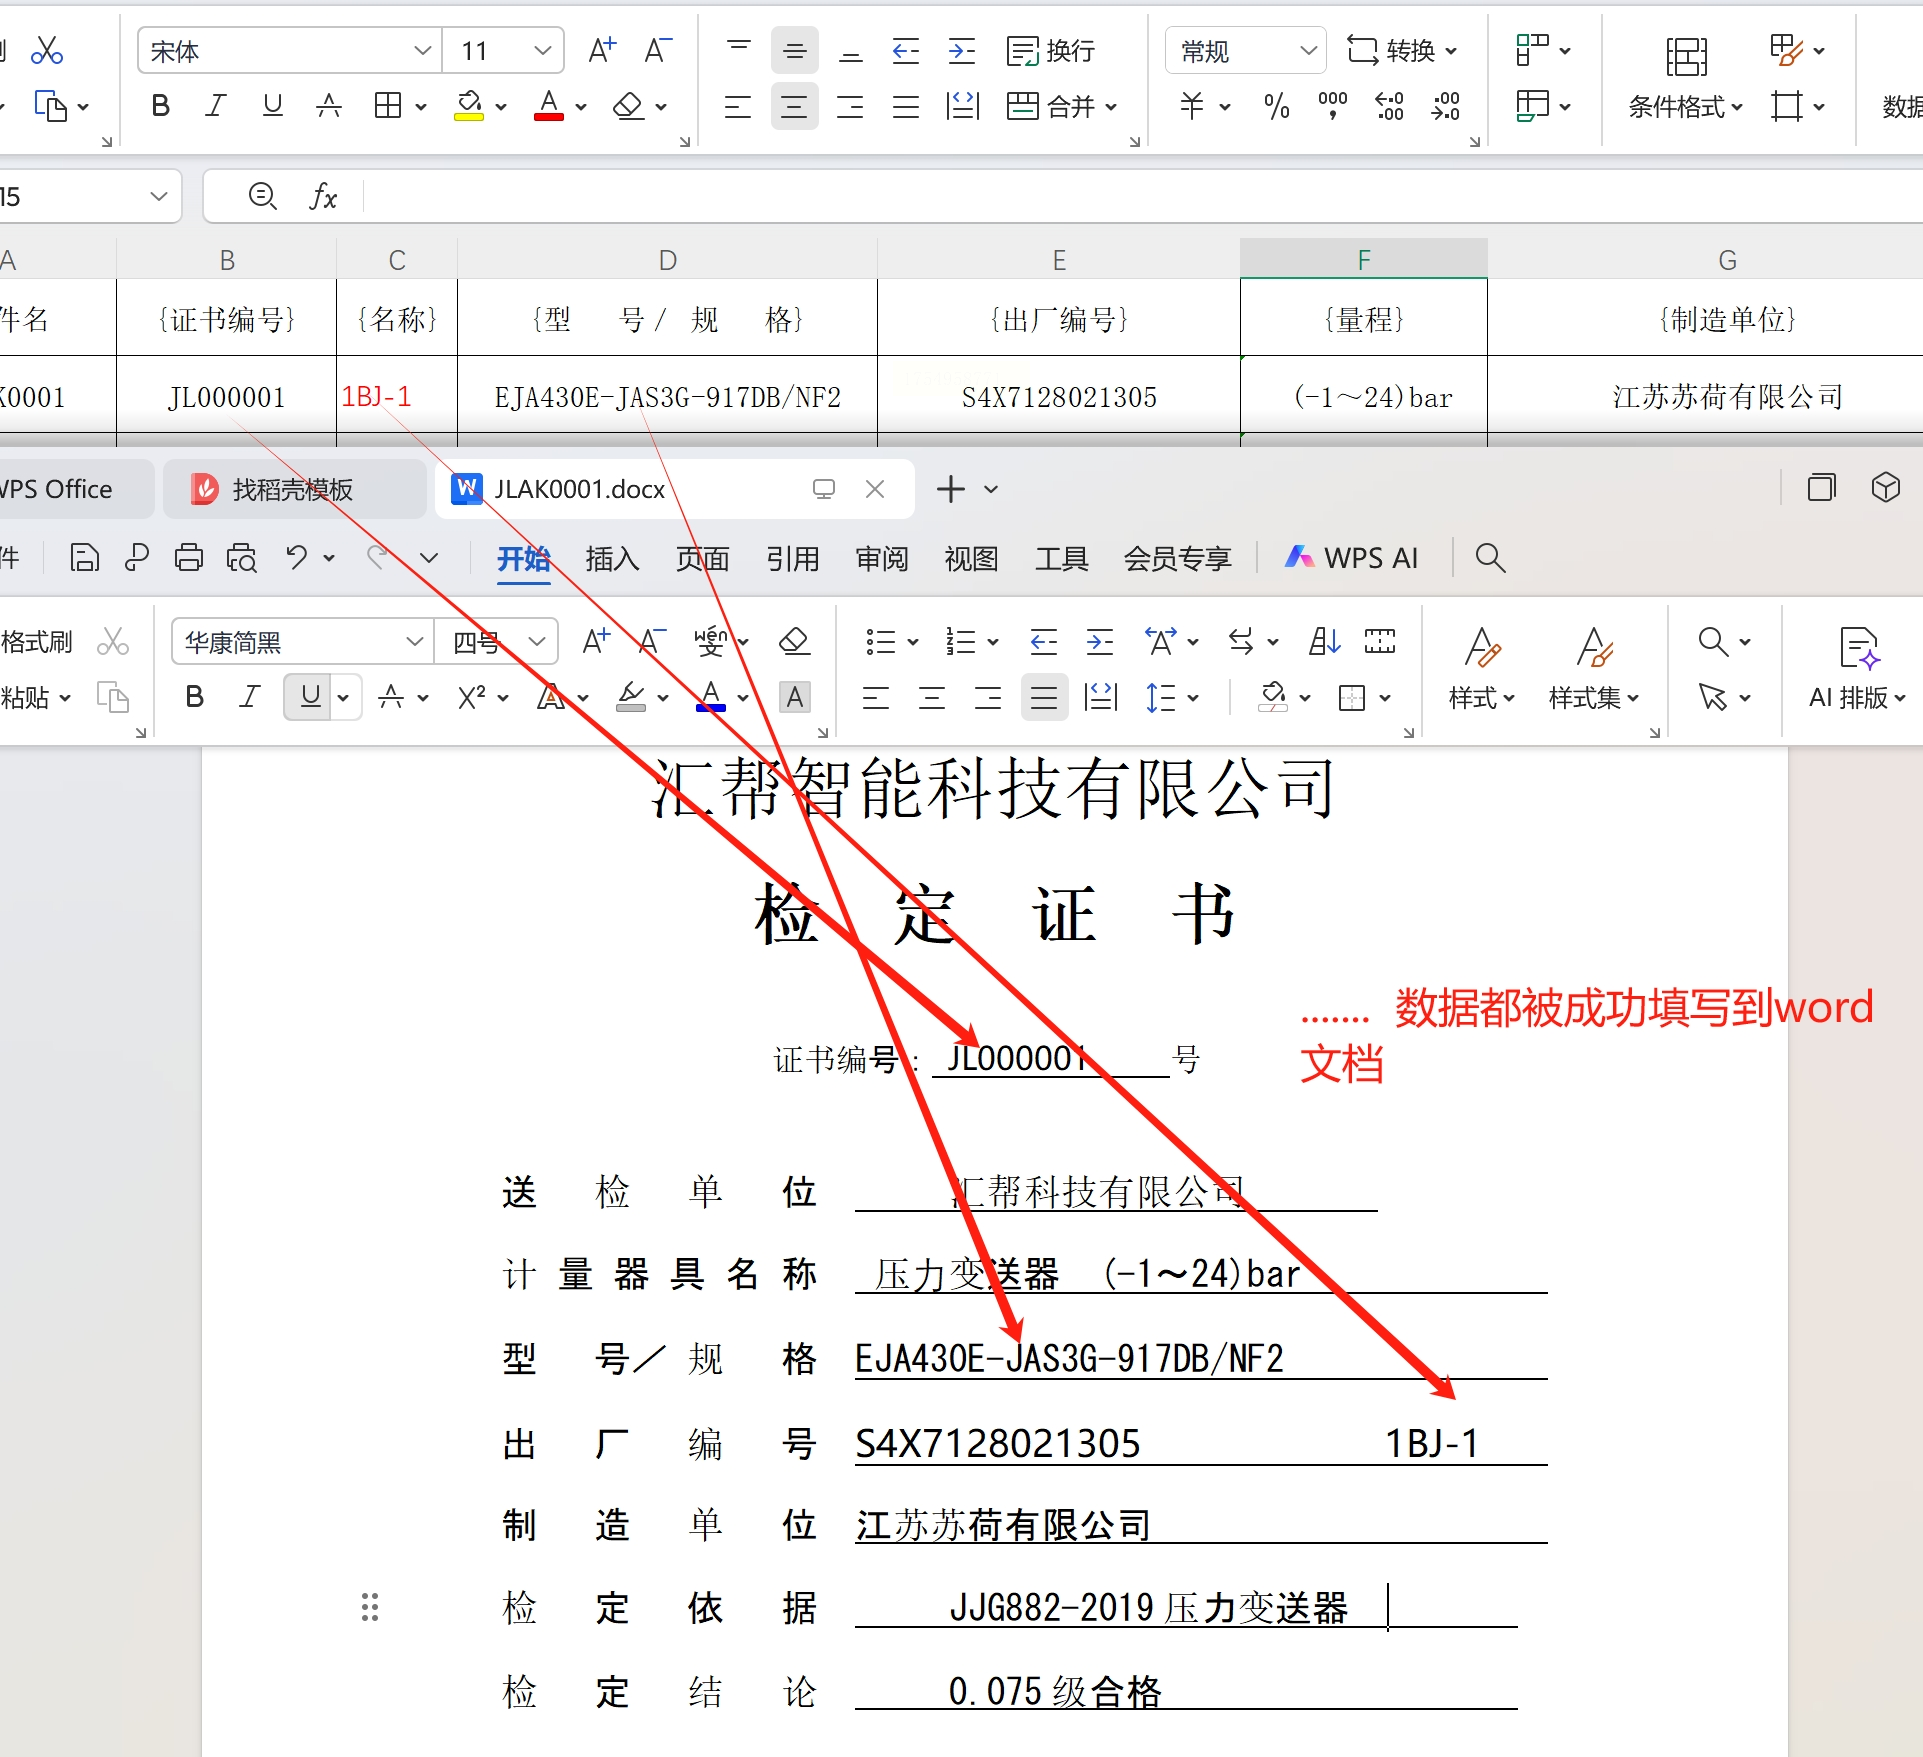Click the Word bulleted list icon
This screenshot has height=1757, width=1923.
(881, 641)
